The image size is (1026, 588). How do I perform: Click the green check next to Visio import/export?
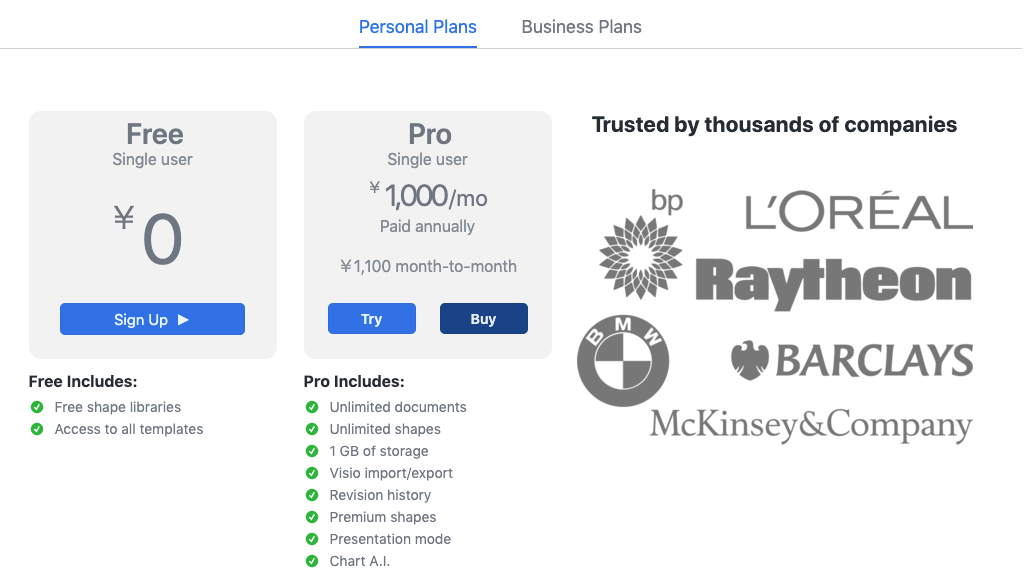[x=312, y=473]
